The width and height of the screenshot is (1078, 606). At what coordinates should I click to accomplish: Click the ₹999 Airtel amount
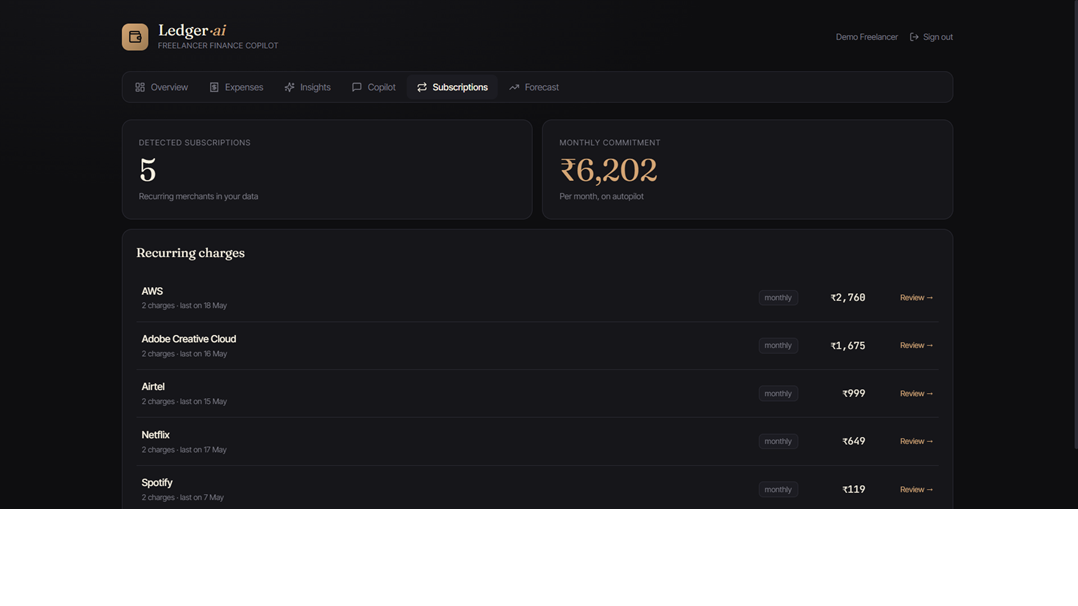(854, 393)
